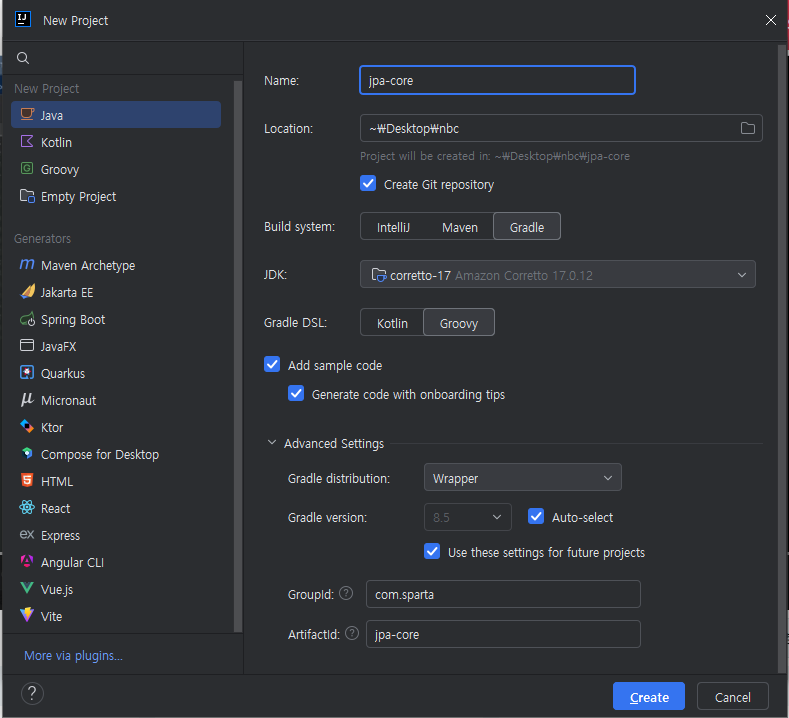Browse location with the folder icon

[748, 128]
